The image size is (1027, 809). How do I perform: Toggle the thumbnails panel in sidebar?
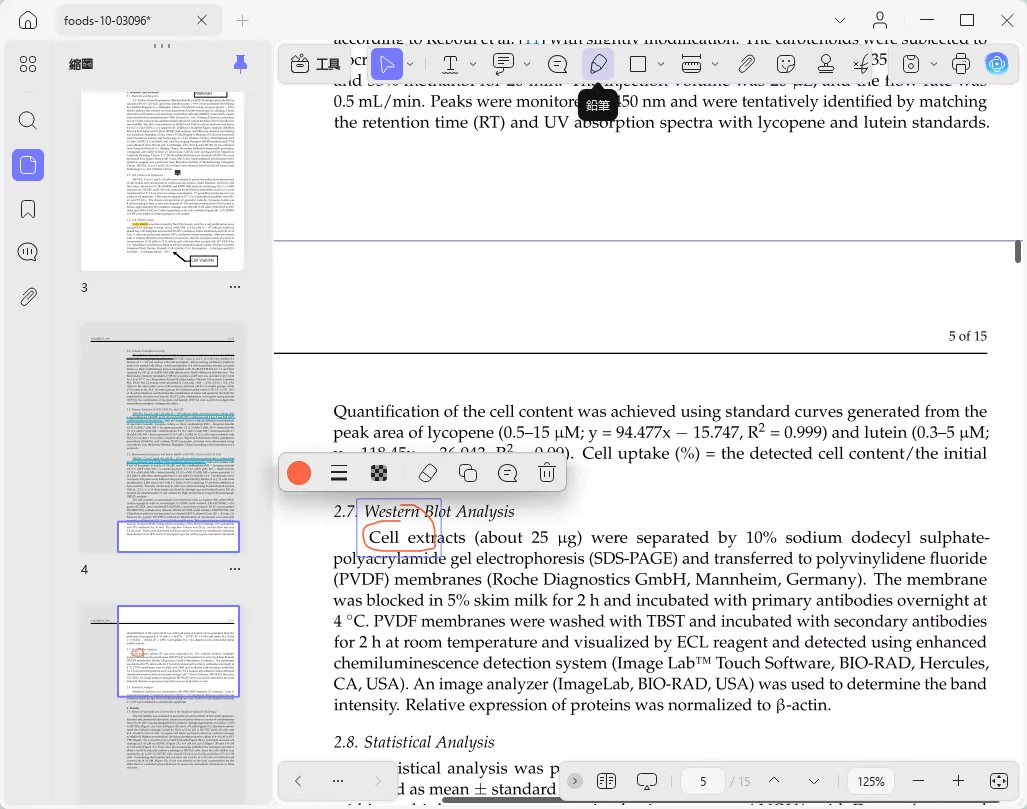click(x=28, y=165)
